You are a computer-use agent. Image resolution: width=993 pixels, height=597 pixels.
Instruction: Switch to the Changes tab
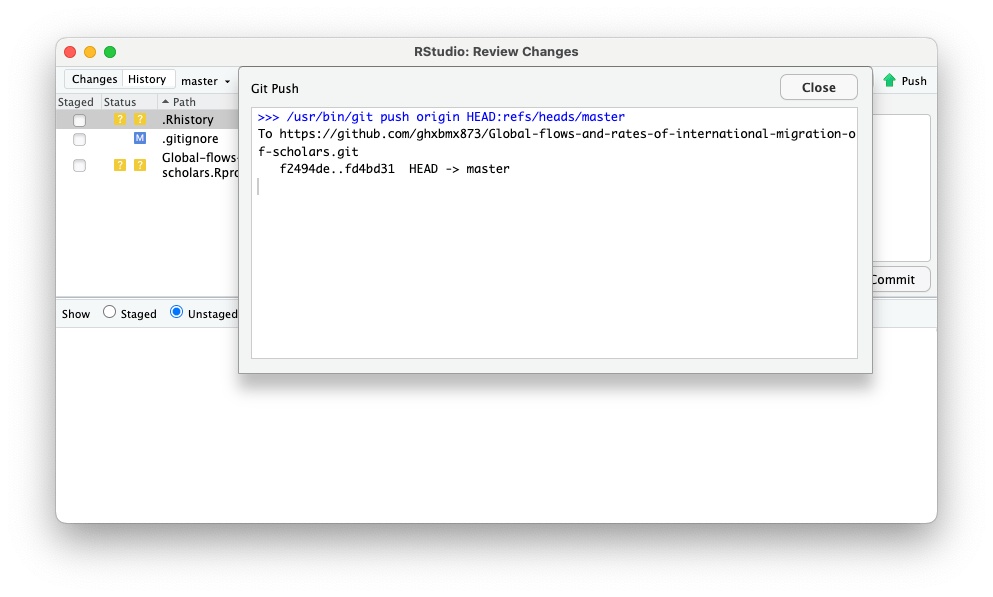pos(94,79)
